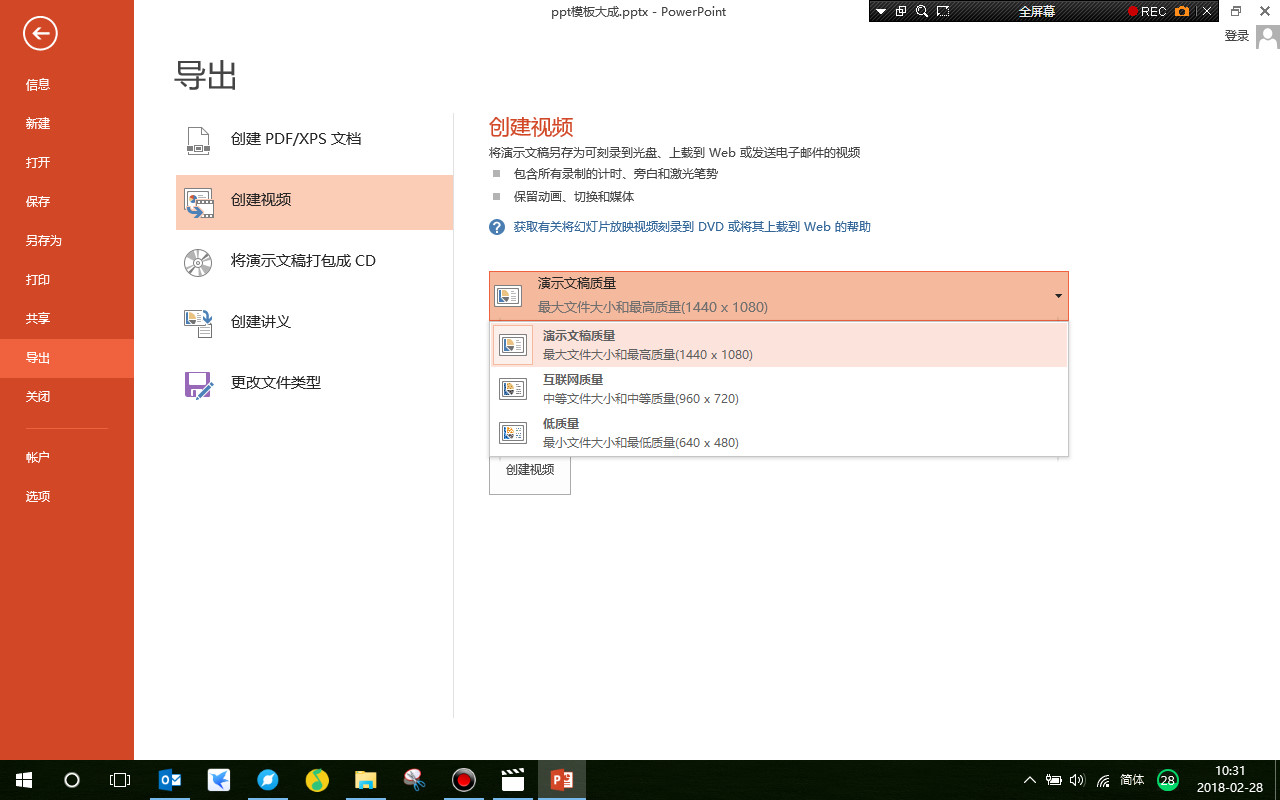Click the 将演示文稿打包成 CD disc icon

tap(198, 262)
